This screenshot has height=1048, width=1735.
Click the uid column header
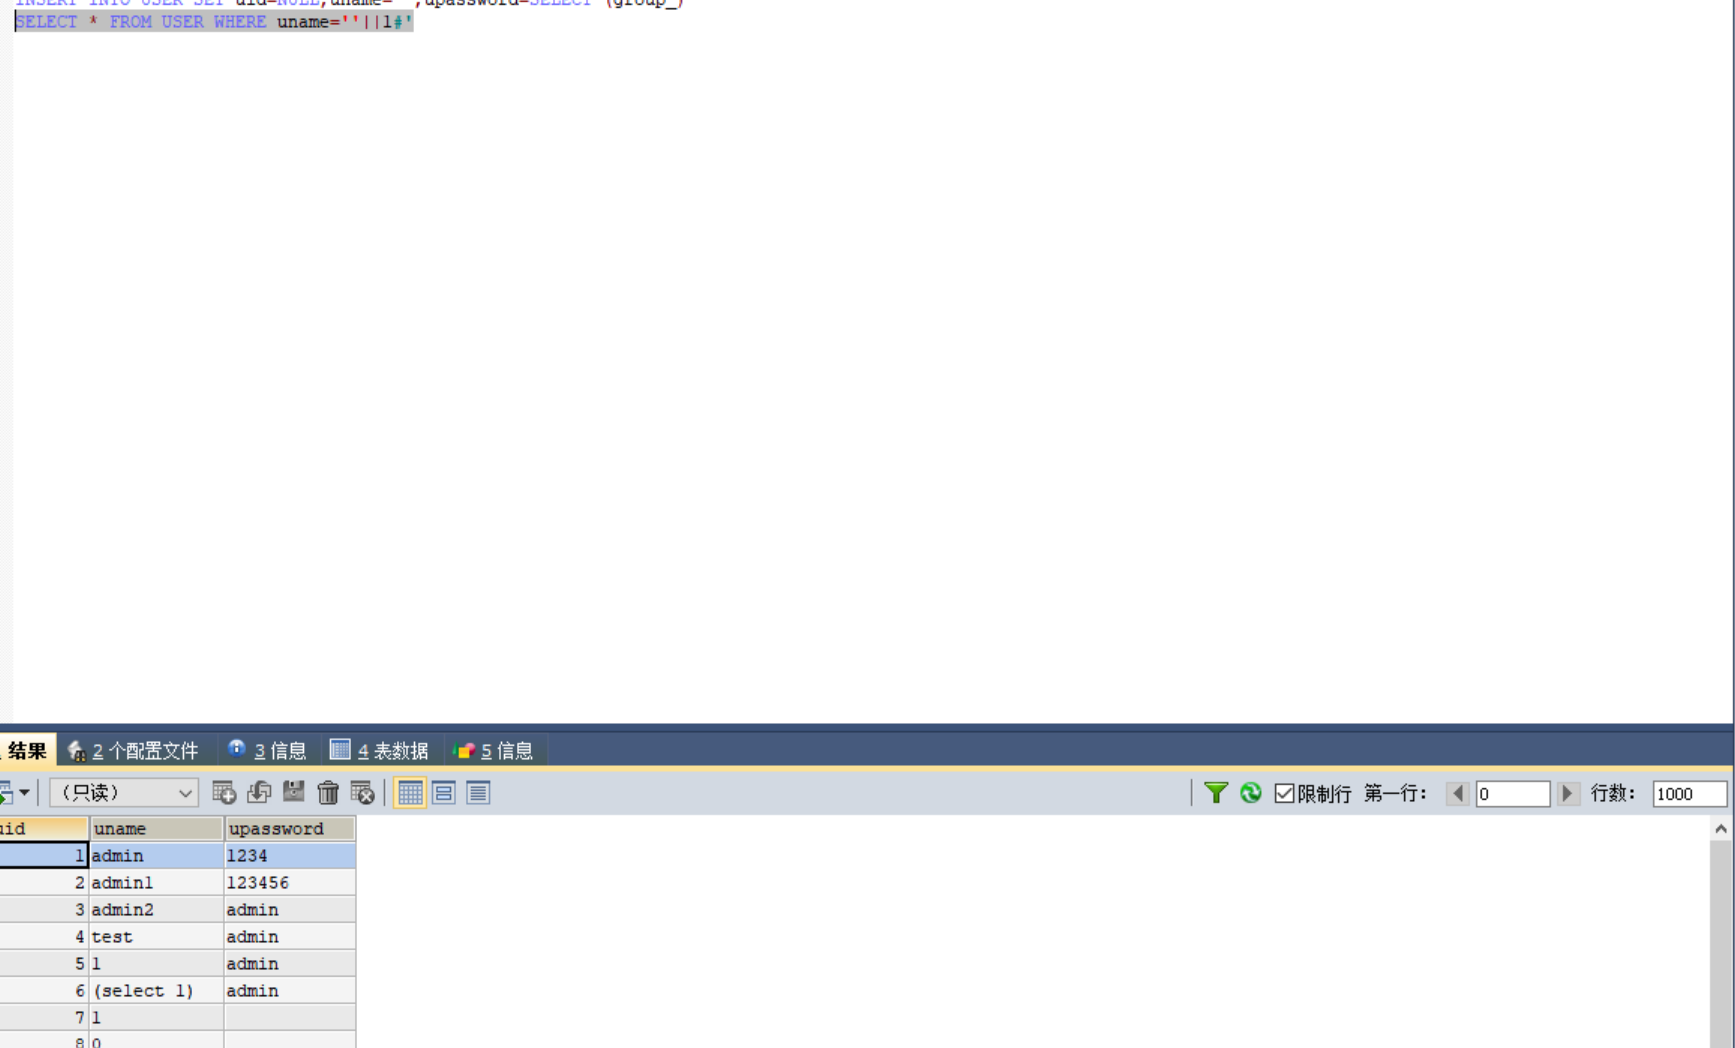43,828
